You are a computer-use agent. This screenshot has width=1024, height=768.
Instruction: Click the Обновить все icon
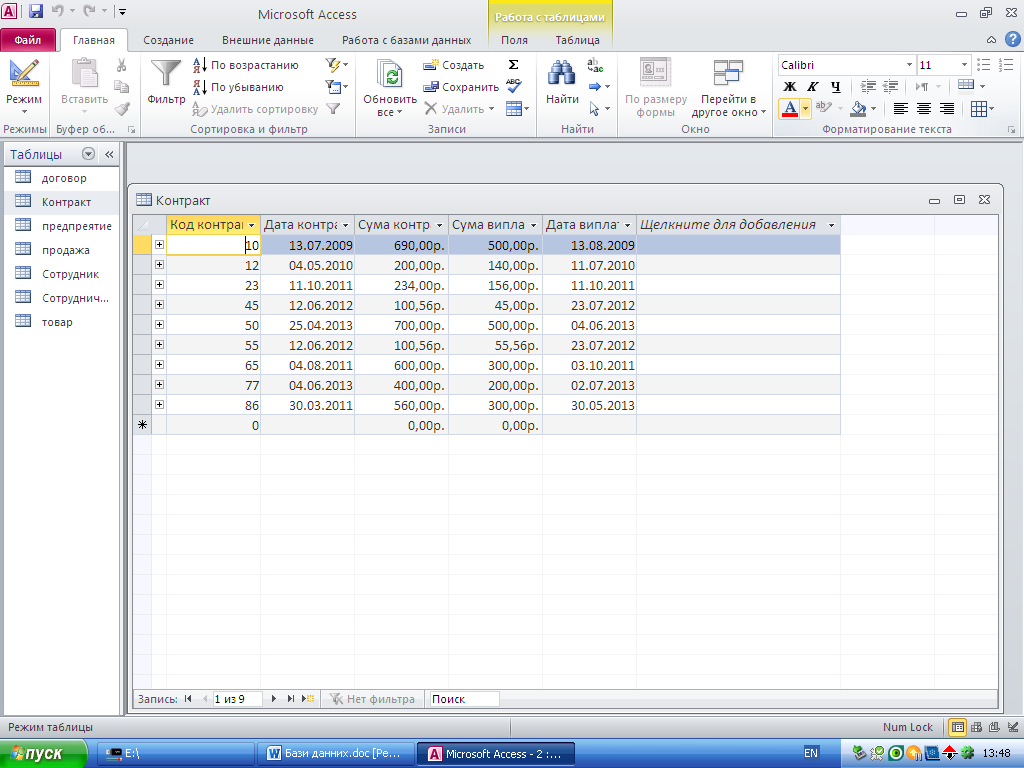(x=390, y=74)
